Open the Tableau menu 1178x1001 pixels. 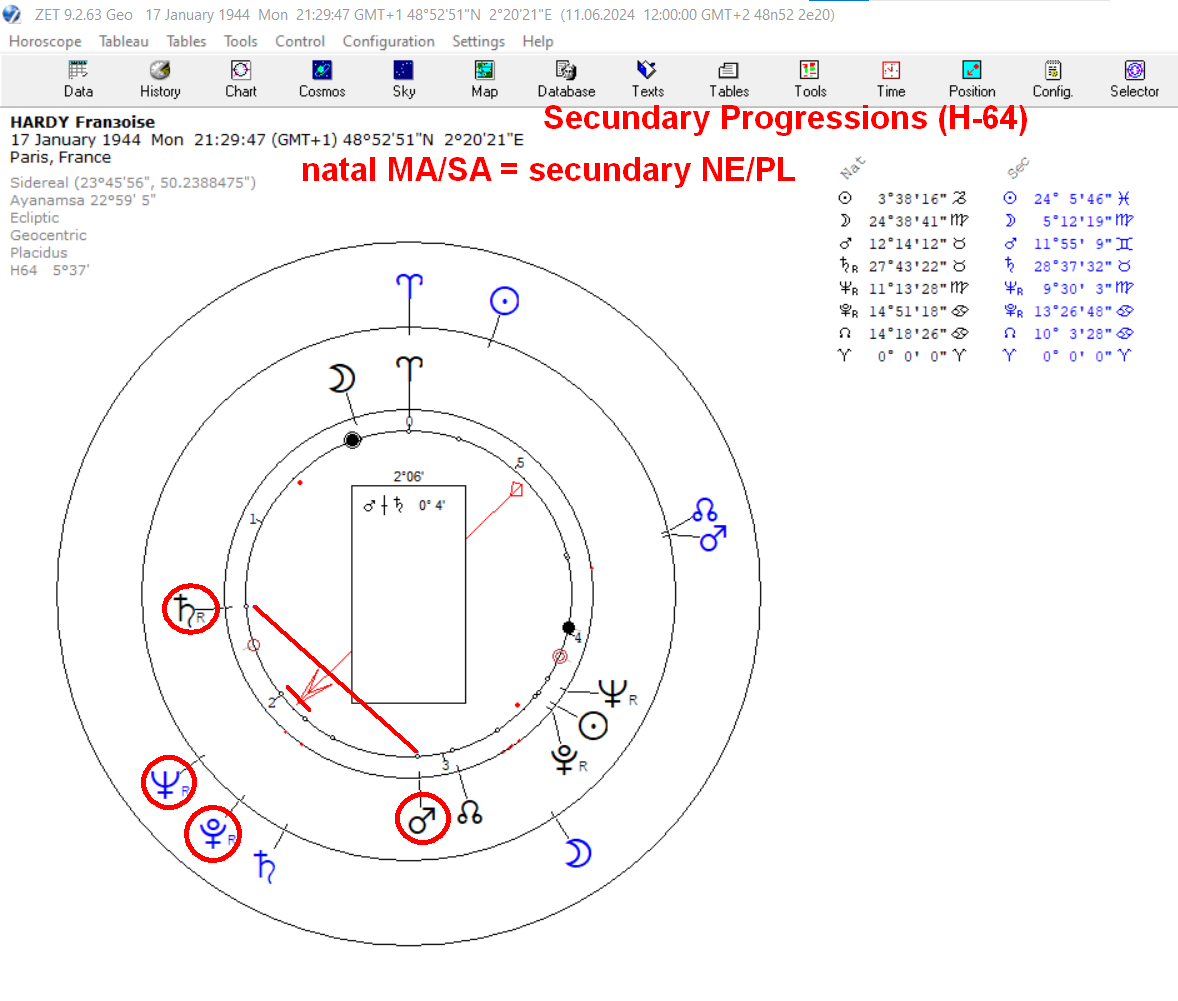[x=123, y=41]
